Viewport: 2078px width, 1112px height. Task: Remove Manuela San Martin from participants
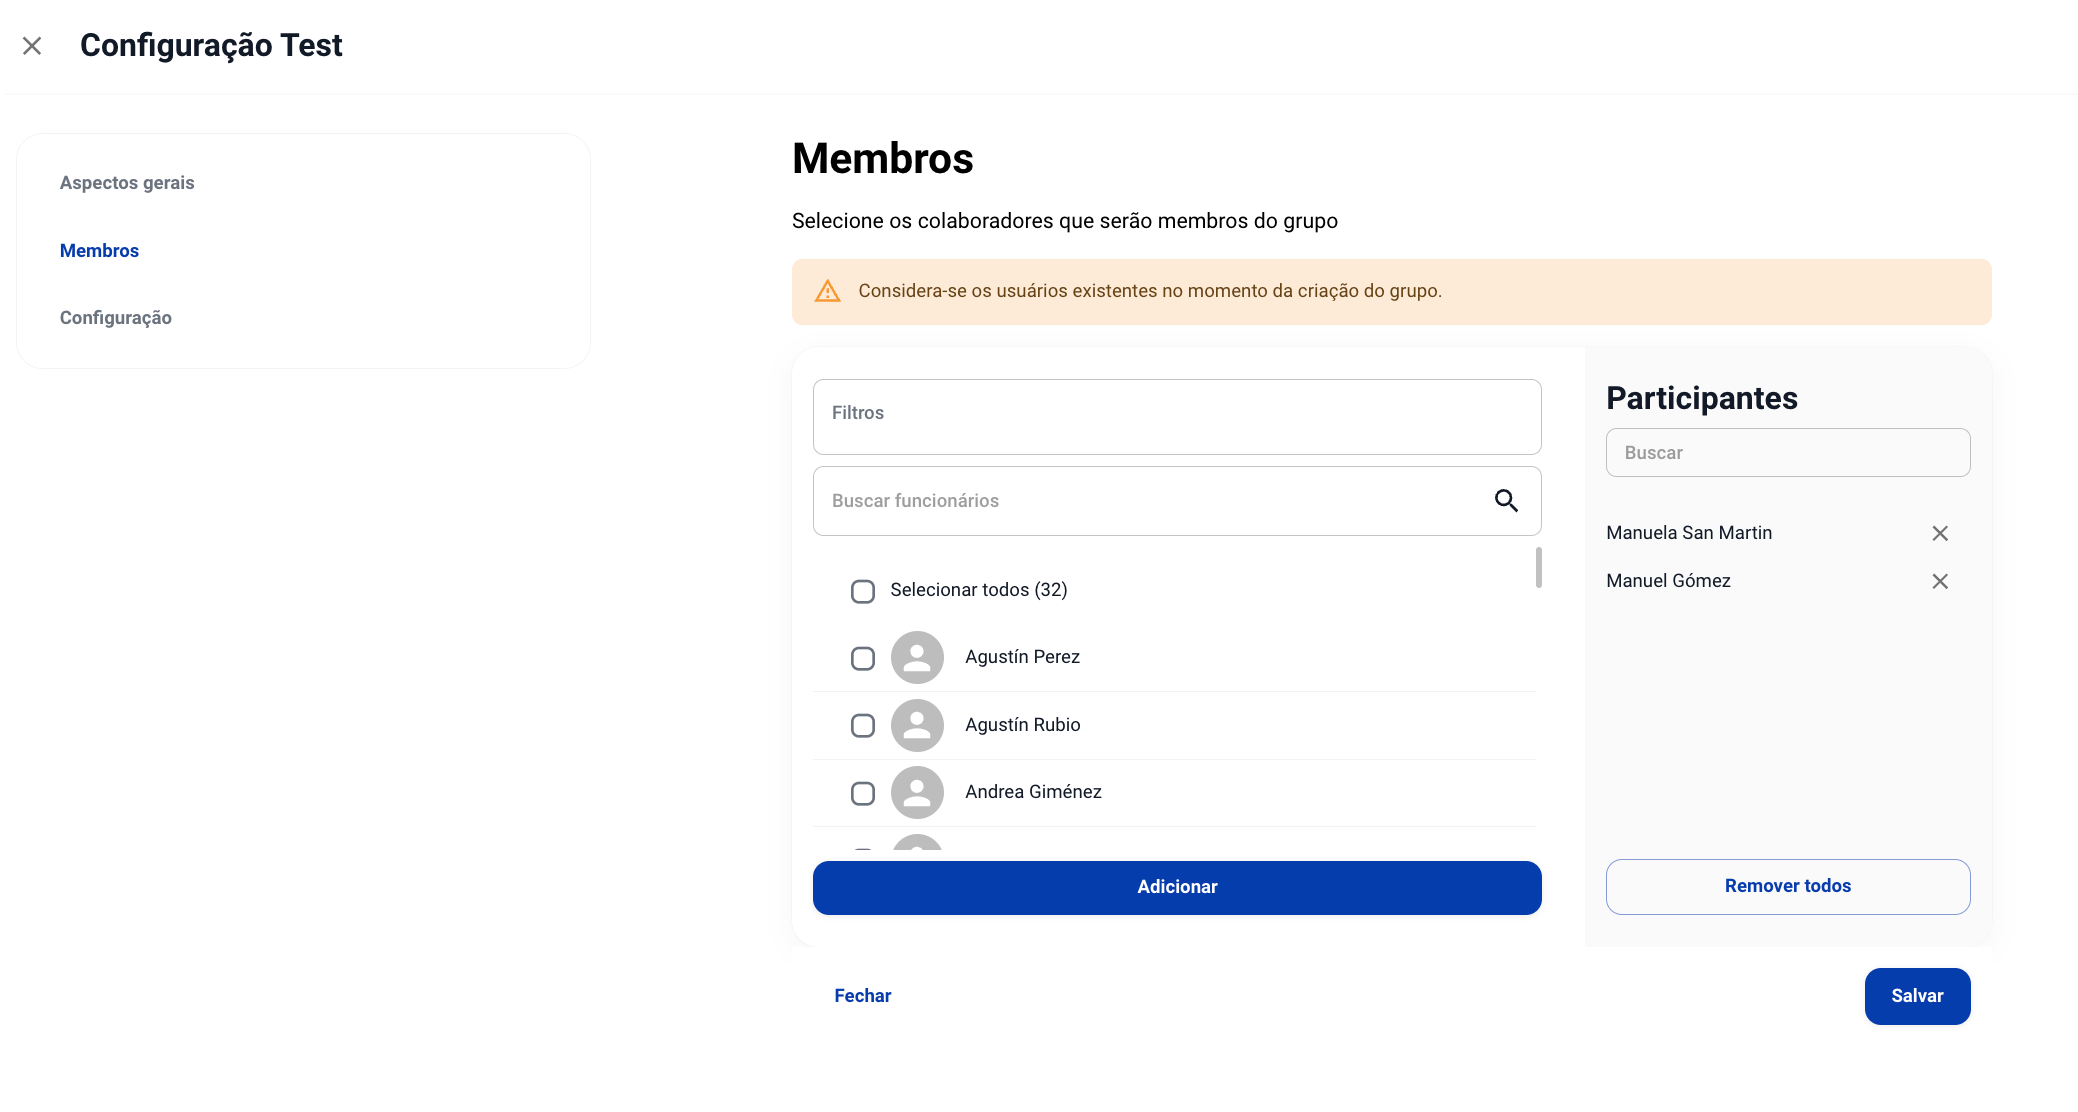pos(1940,533)
